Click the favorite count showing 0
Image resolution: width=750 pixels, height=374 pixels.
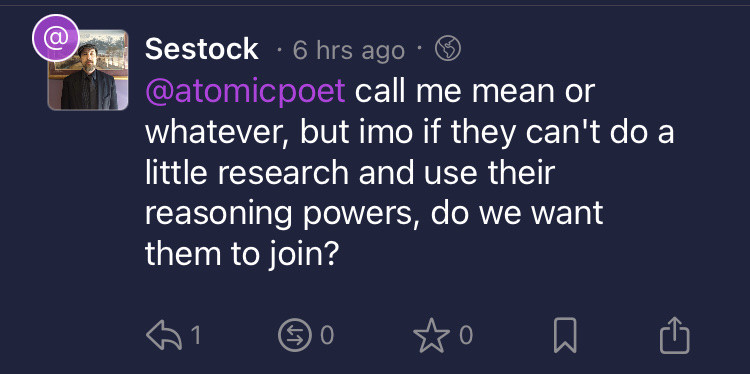point(466,335)
